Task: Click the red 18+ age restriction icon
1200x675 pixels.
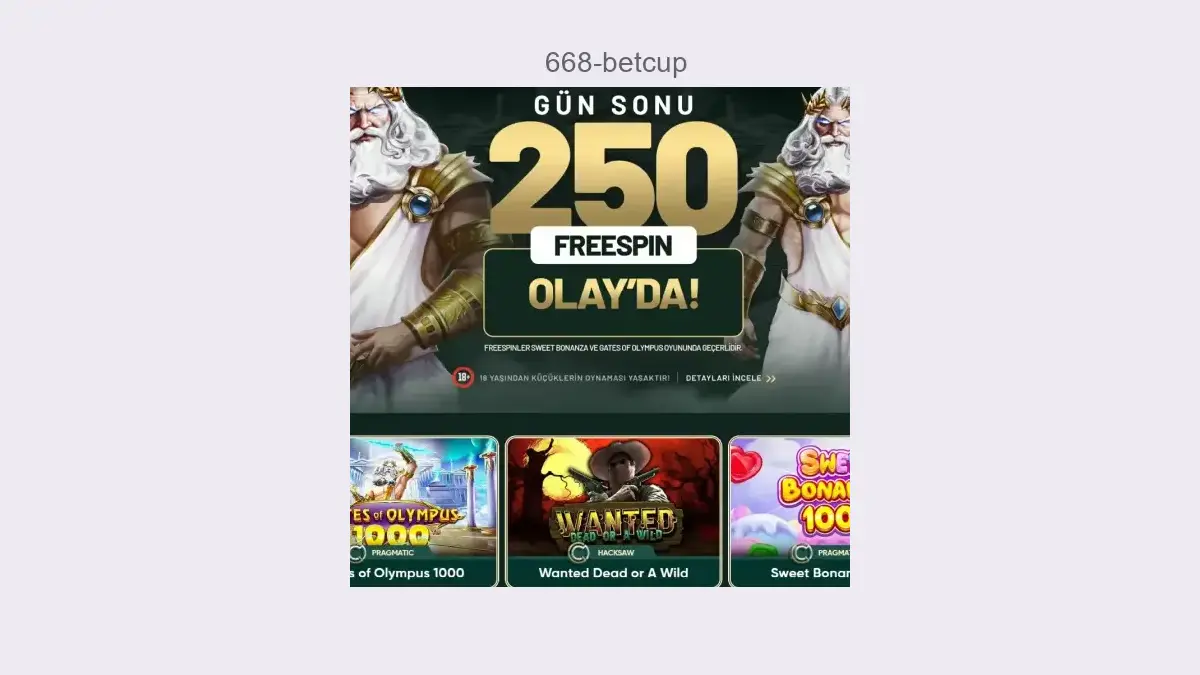Action: (463, 378)
